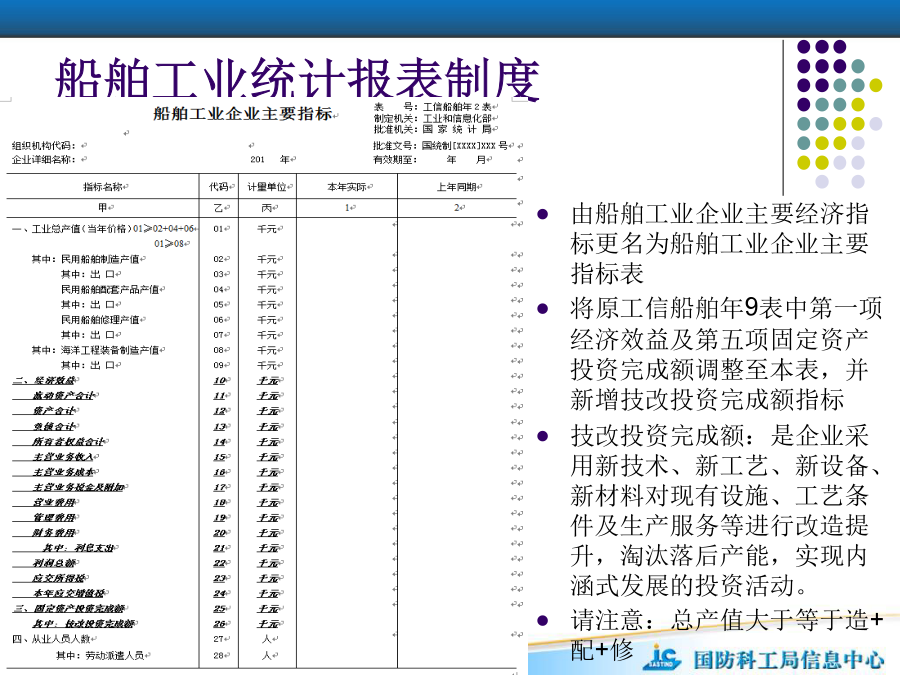
Task: Click the code cell '03'
Action: pyautogui.click(x=219, y=274)
